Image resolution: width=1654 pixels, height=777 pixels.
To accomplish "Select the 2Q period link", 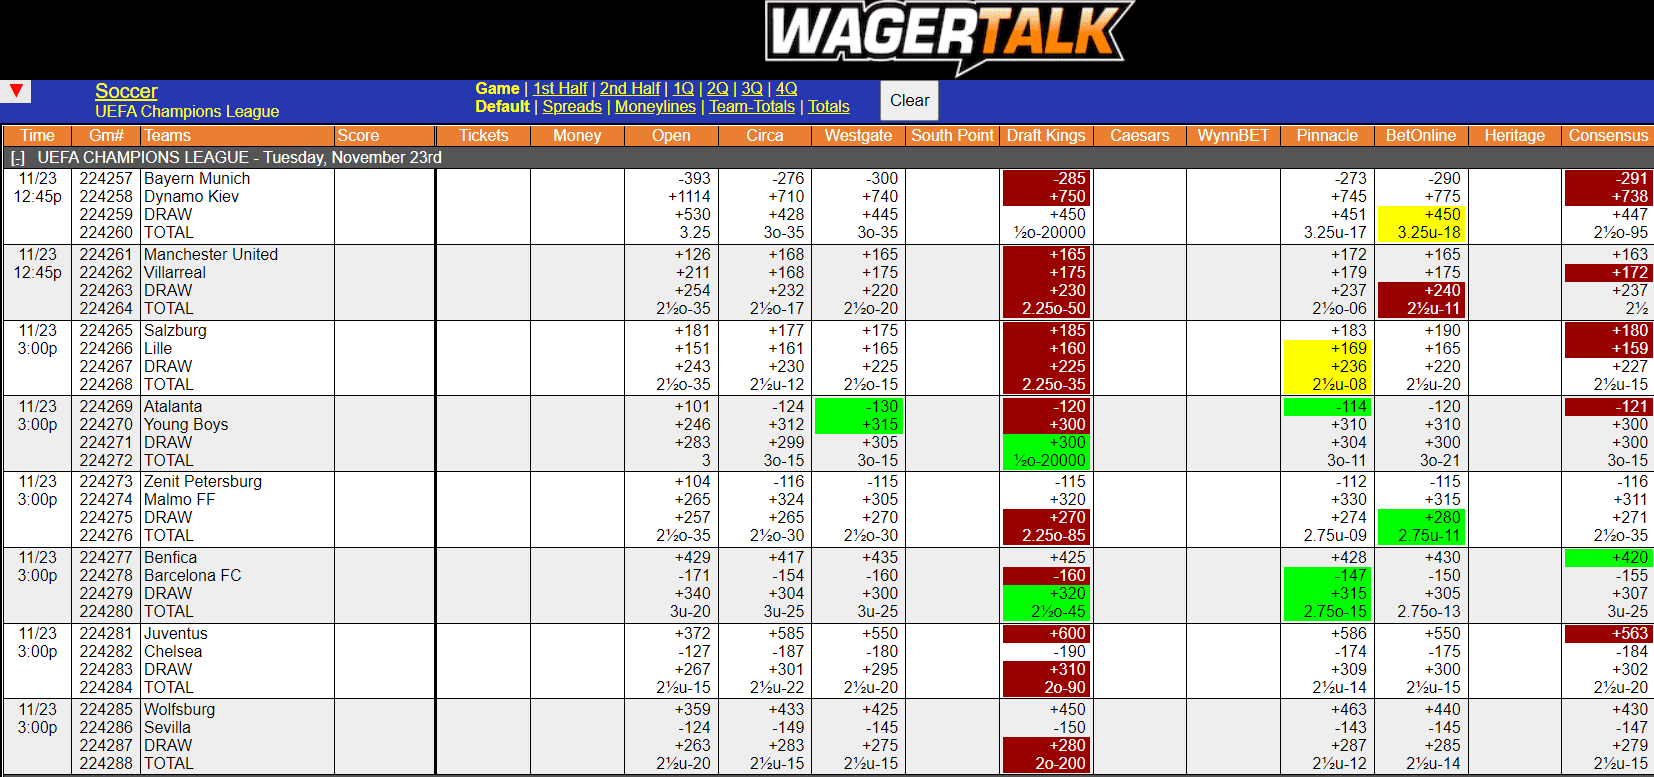I will (718, 89).
